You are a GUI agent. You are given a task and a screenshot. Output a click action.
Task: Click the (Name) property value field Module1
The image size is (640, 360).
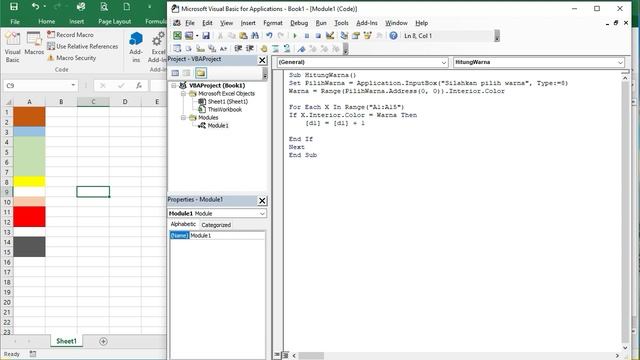[x=227, y=236]
